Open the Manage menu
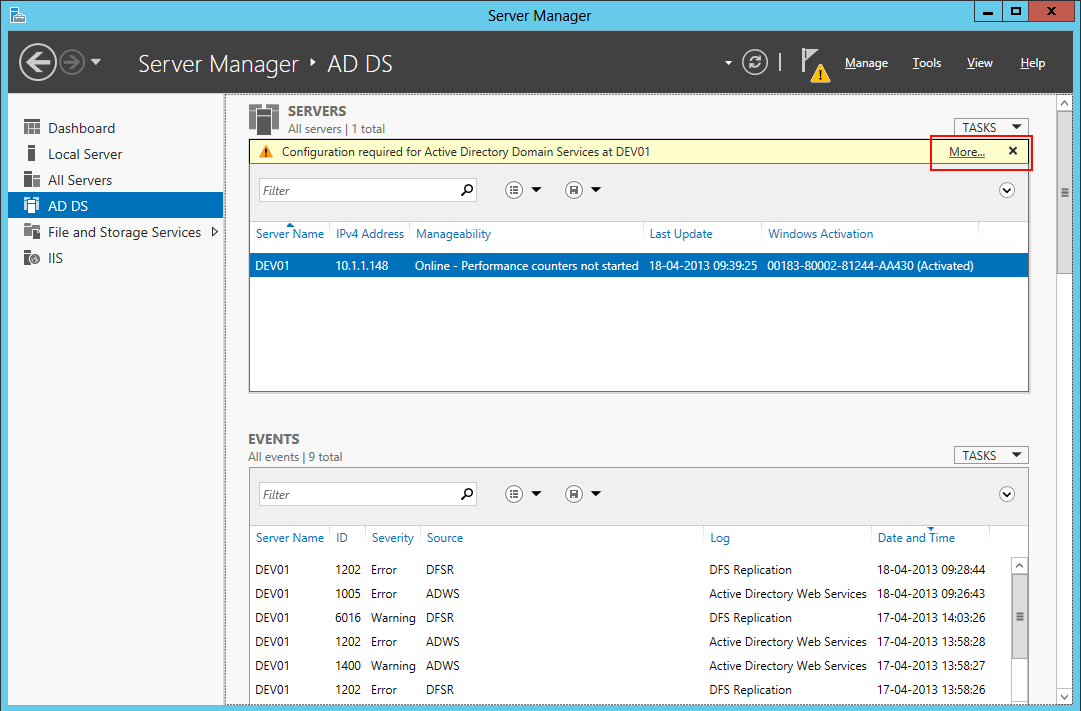1081x711 pixels. point(866,63)
